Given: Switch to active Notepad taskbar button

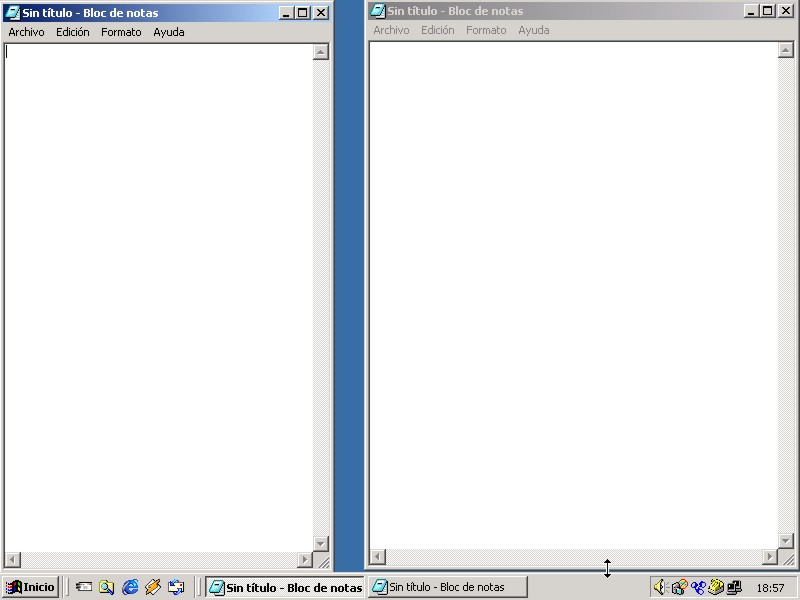Looking at the screenshot, I should tap(285, 588).
